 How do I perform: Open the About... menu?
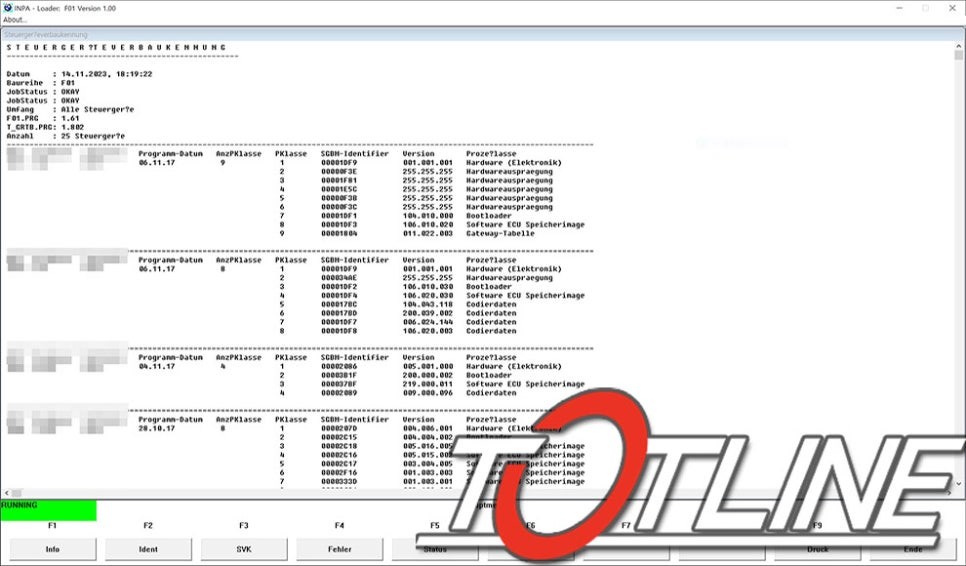click(x=15, y=19)
